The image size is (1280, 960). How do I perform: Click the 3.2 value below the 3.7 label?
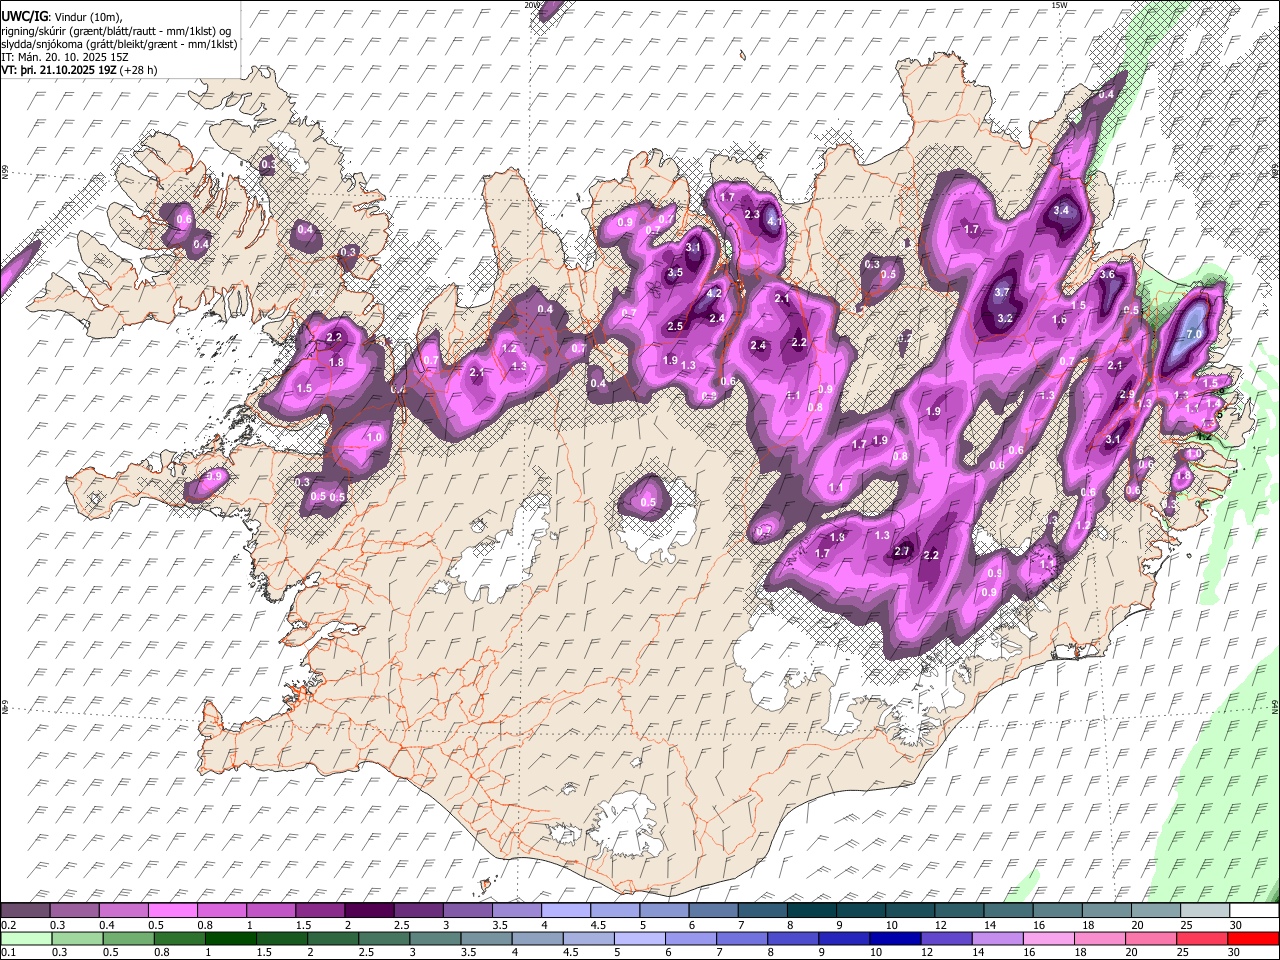(1006, 319)
